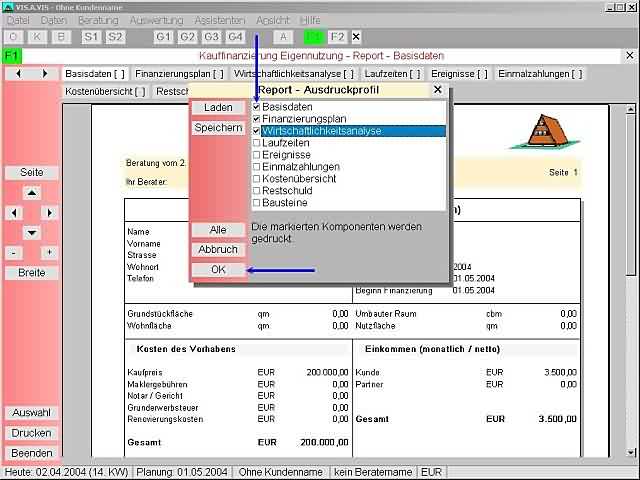Confirm the dialog with OK
Screen dimensions: 640x480
(x=218, y=270)
